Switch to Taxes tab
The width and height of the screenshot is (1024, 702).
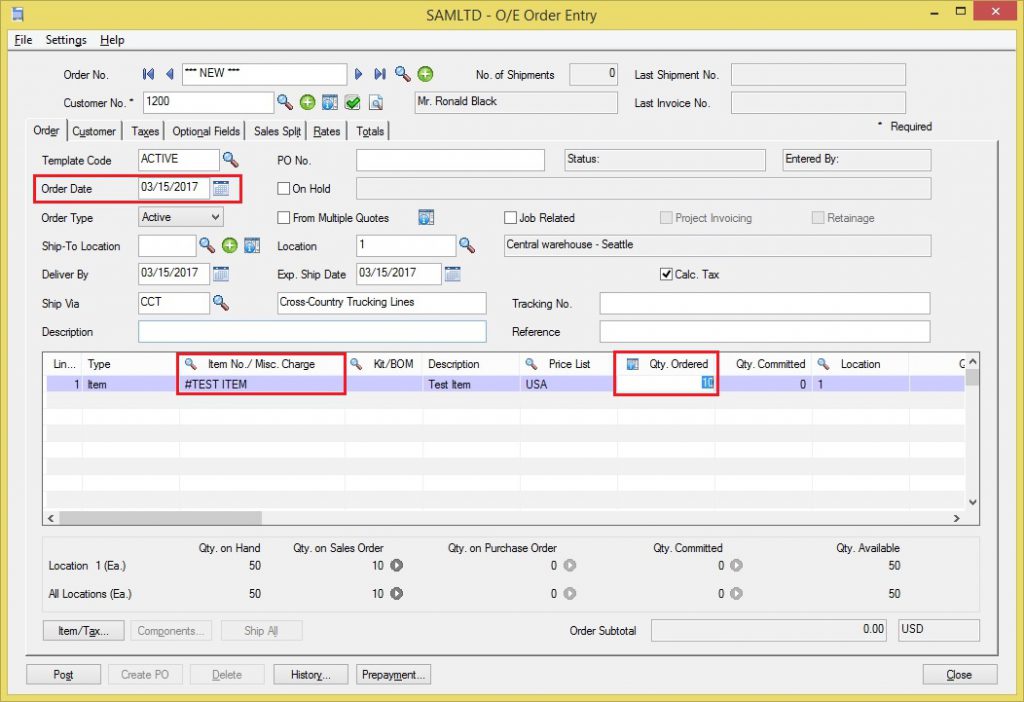pos(145,131)
